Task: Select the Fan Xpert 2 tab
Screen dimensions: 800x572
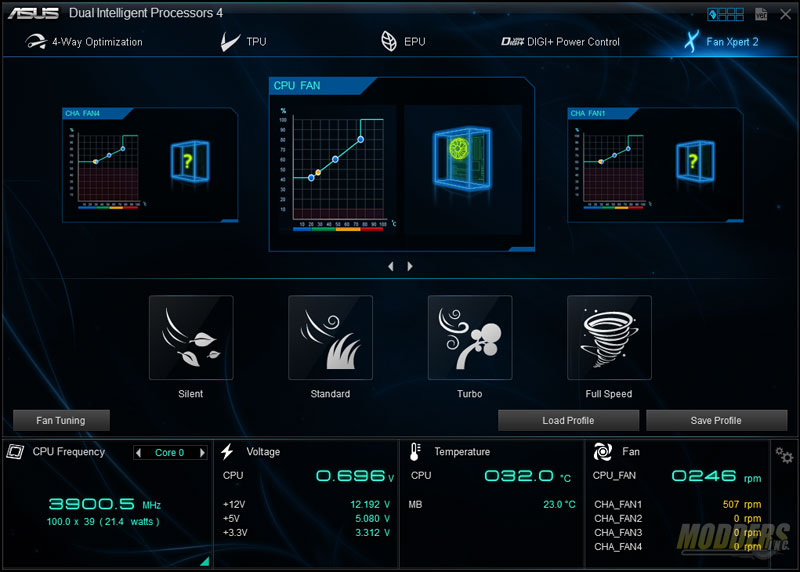Action: [x=720, y=42]
